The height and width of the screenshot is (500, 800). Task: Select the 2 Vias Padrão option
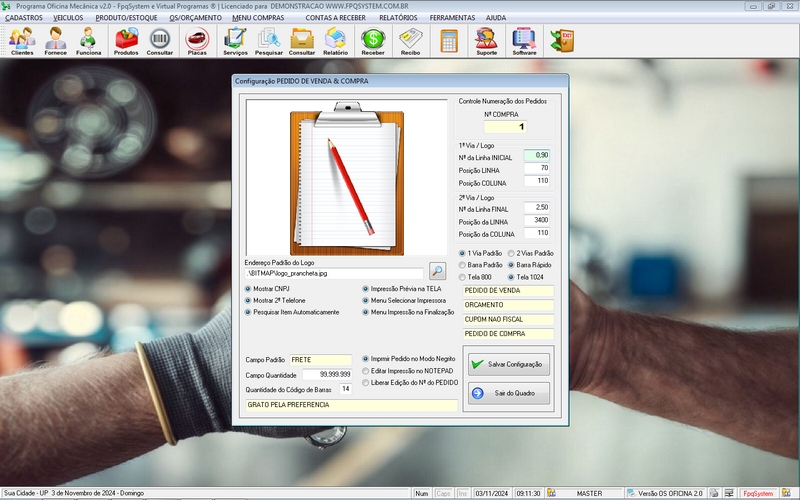(x=510, y=253)
